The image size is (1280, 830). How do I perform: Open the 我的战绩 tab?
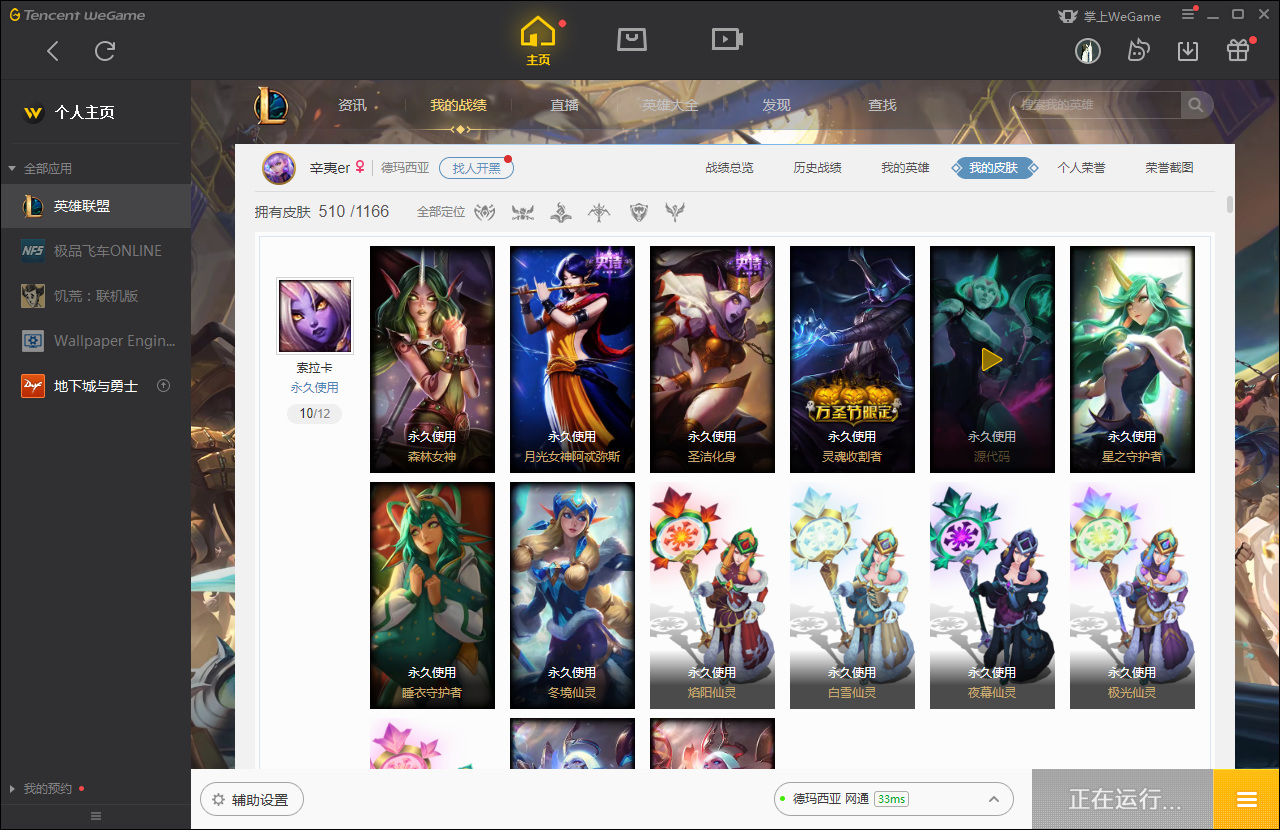[x=459, y=105]
